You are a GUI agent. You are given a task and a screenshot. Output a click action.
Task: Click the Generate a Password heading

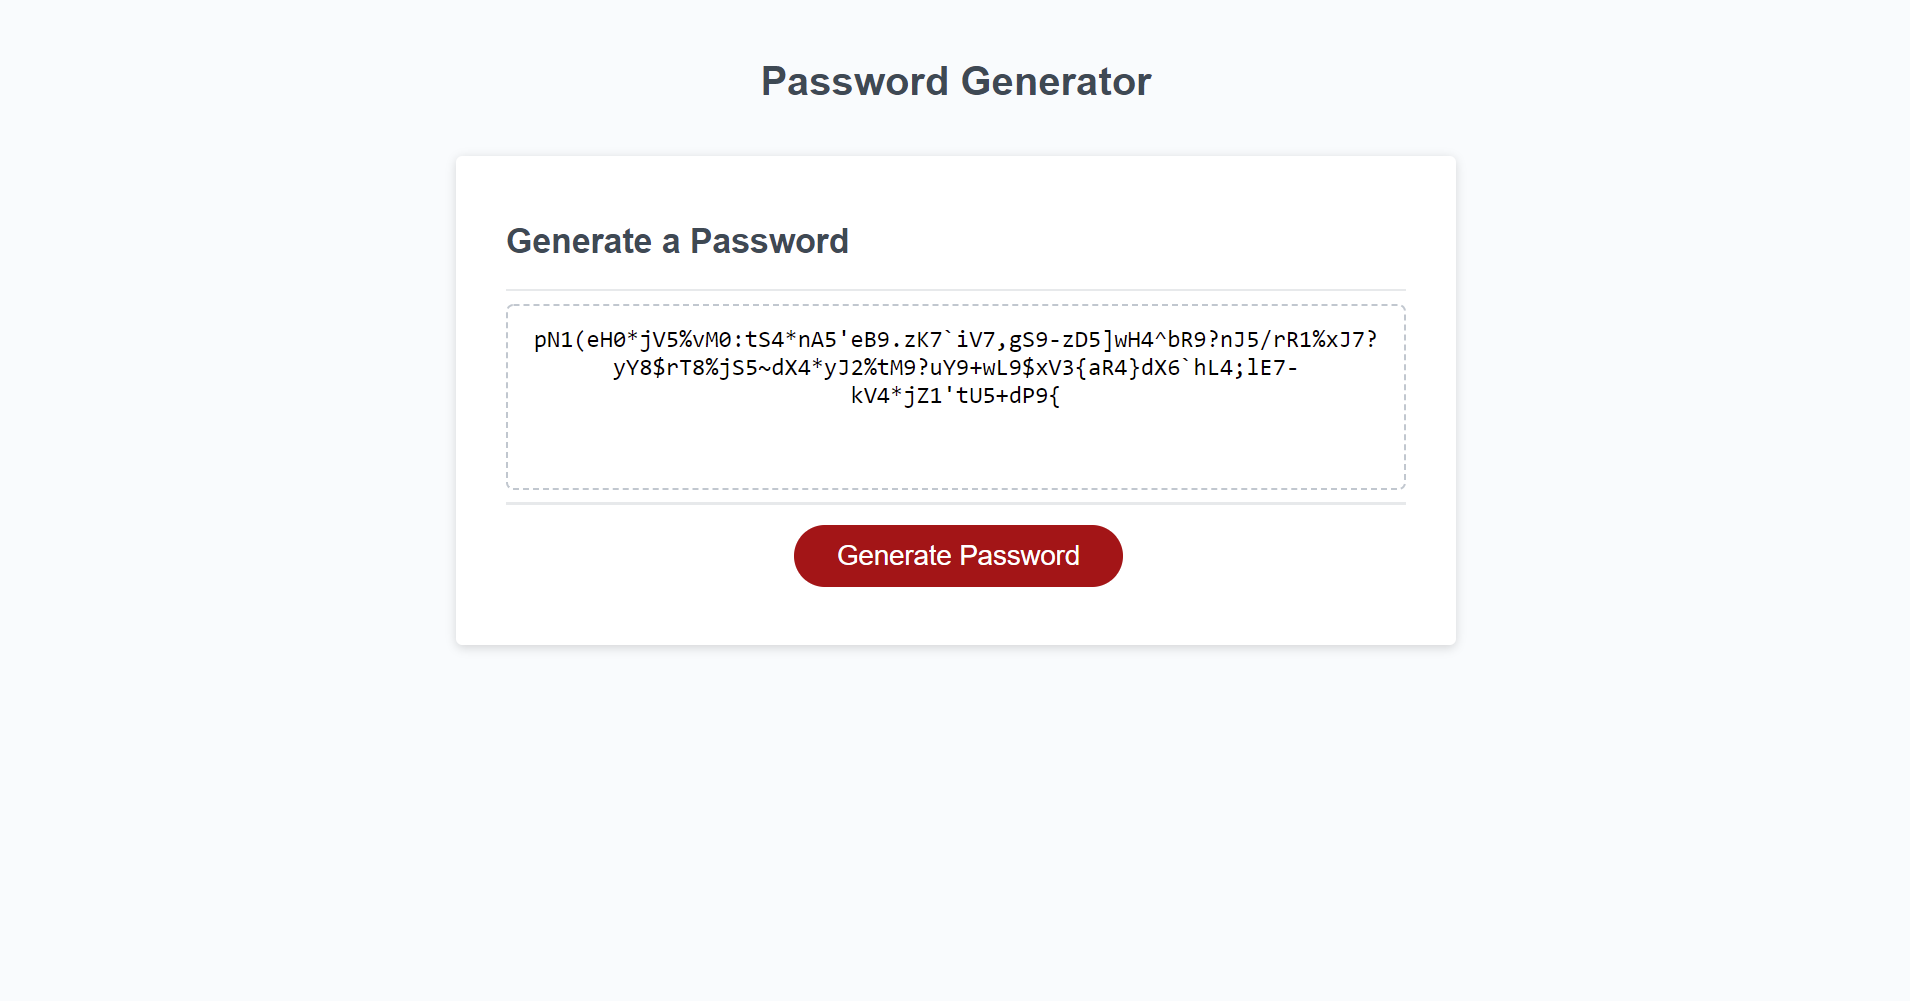pos(678,241)
